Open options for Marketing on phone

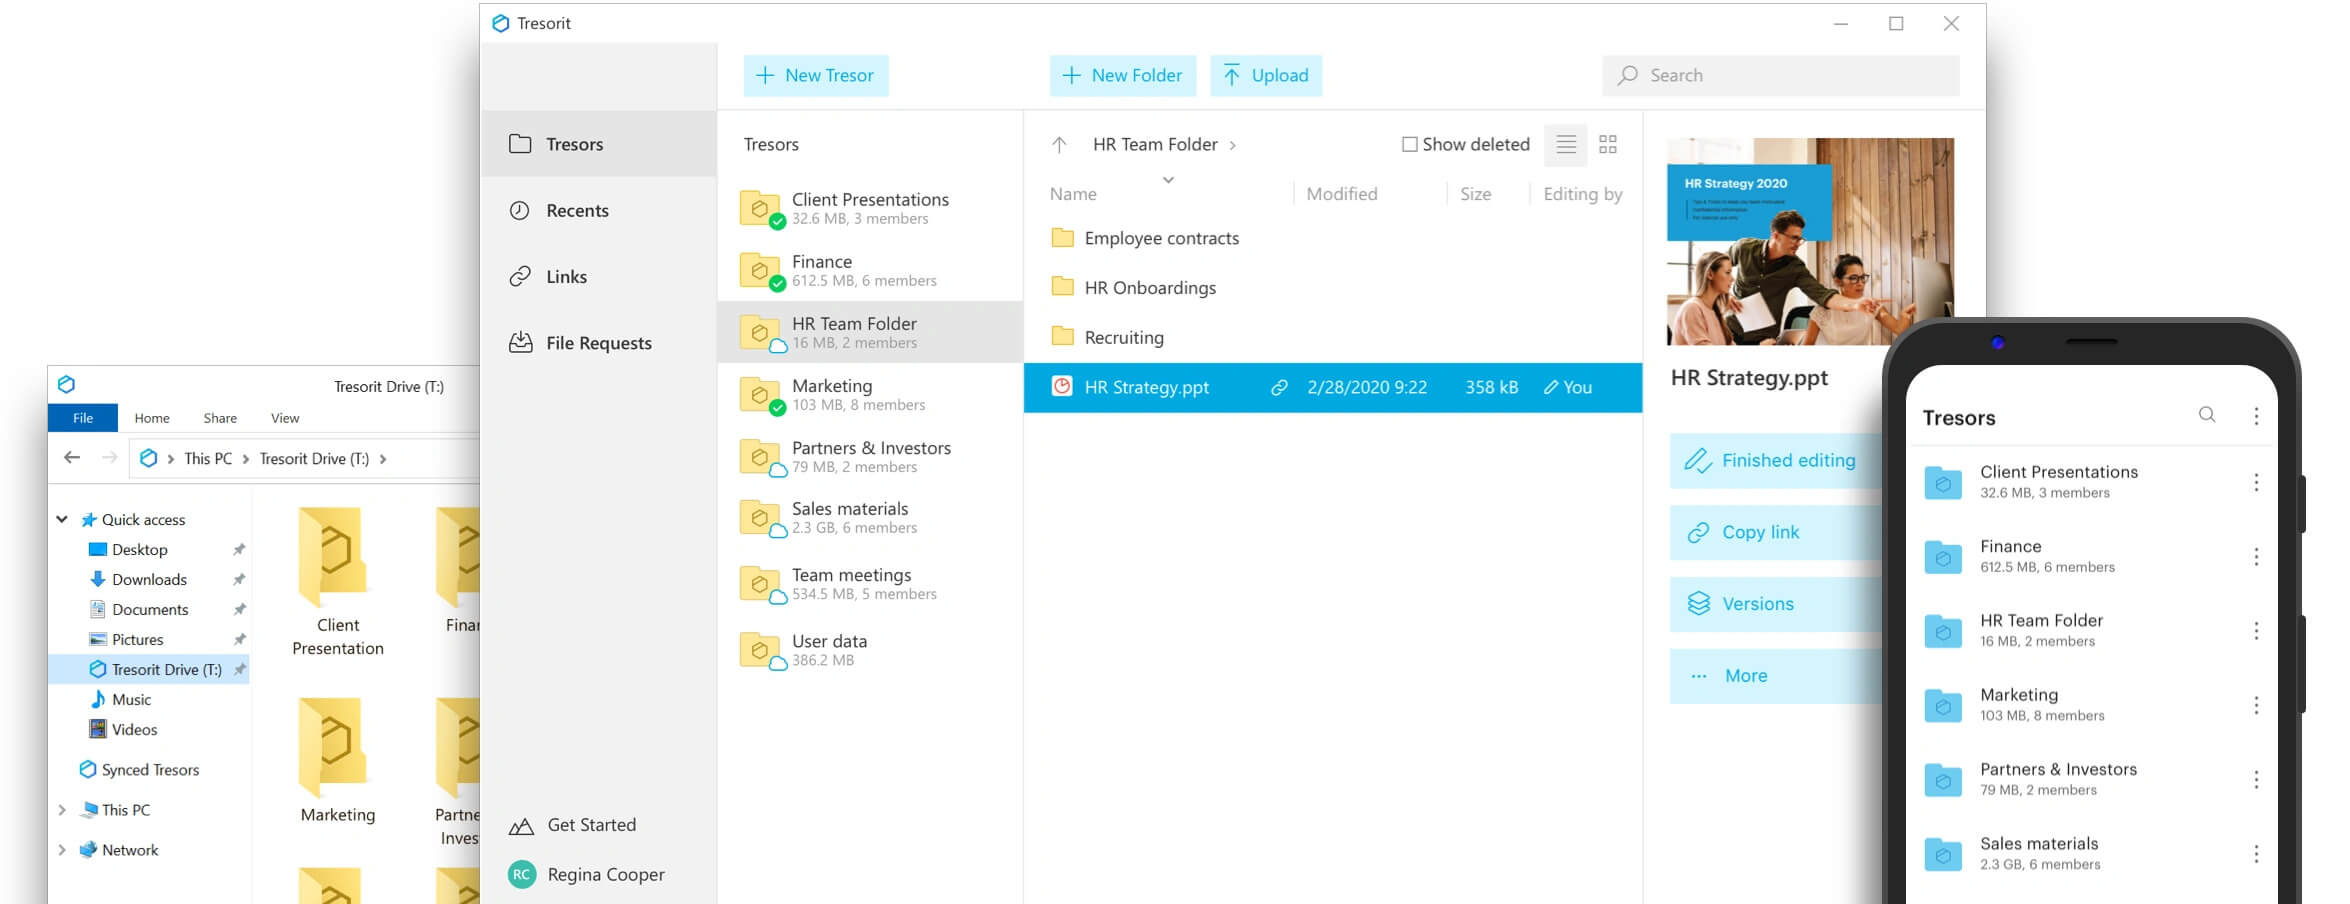(x=2256, y=706)
